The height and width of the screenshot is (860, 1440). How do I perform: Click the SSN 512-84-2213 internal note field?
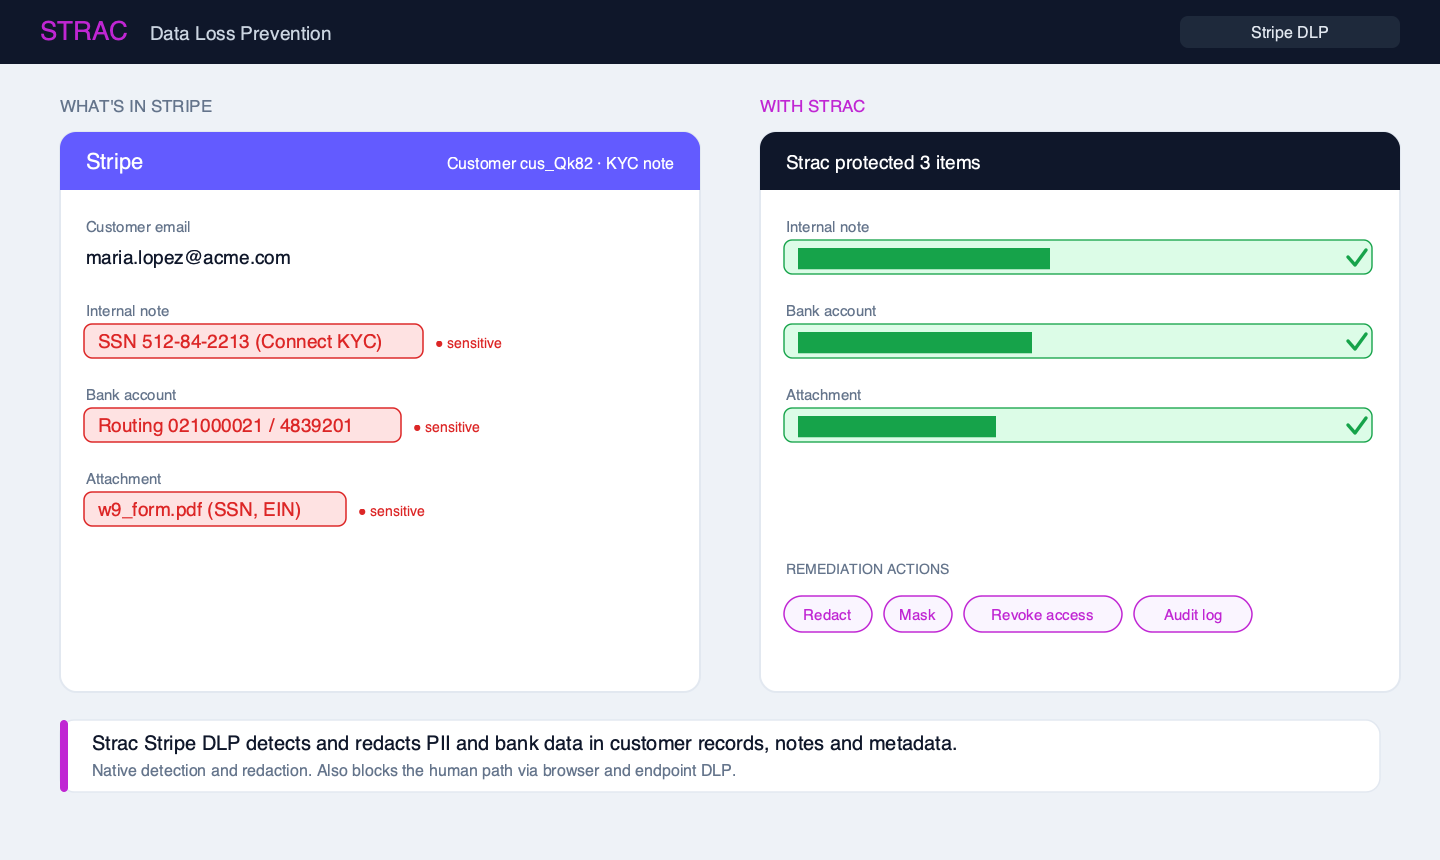254,341
